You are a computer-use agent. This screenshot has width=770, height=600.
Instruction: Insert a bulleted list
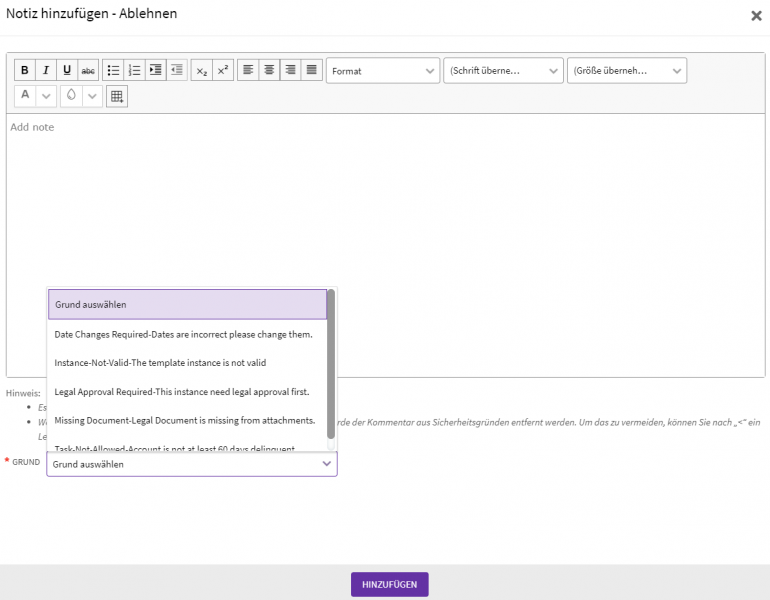click(114, 70)
